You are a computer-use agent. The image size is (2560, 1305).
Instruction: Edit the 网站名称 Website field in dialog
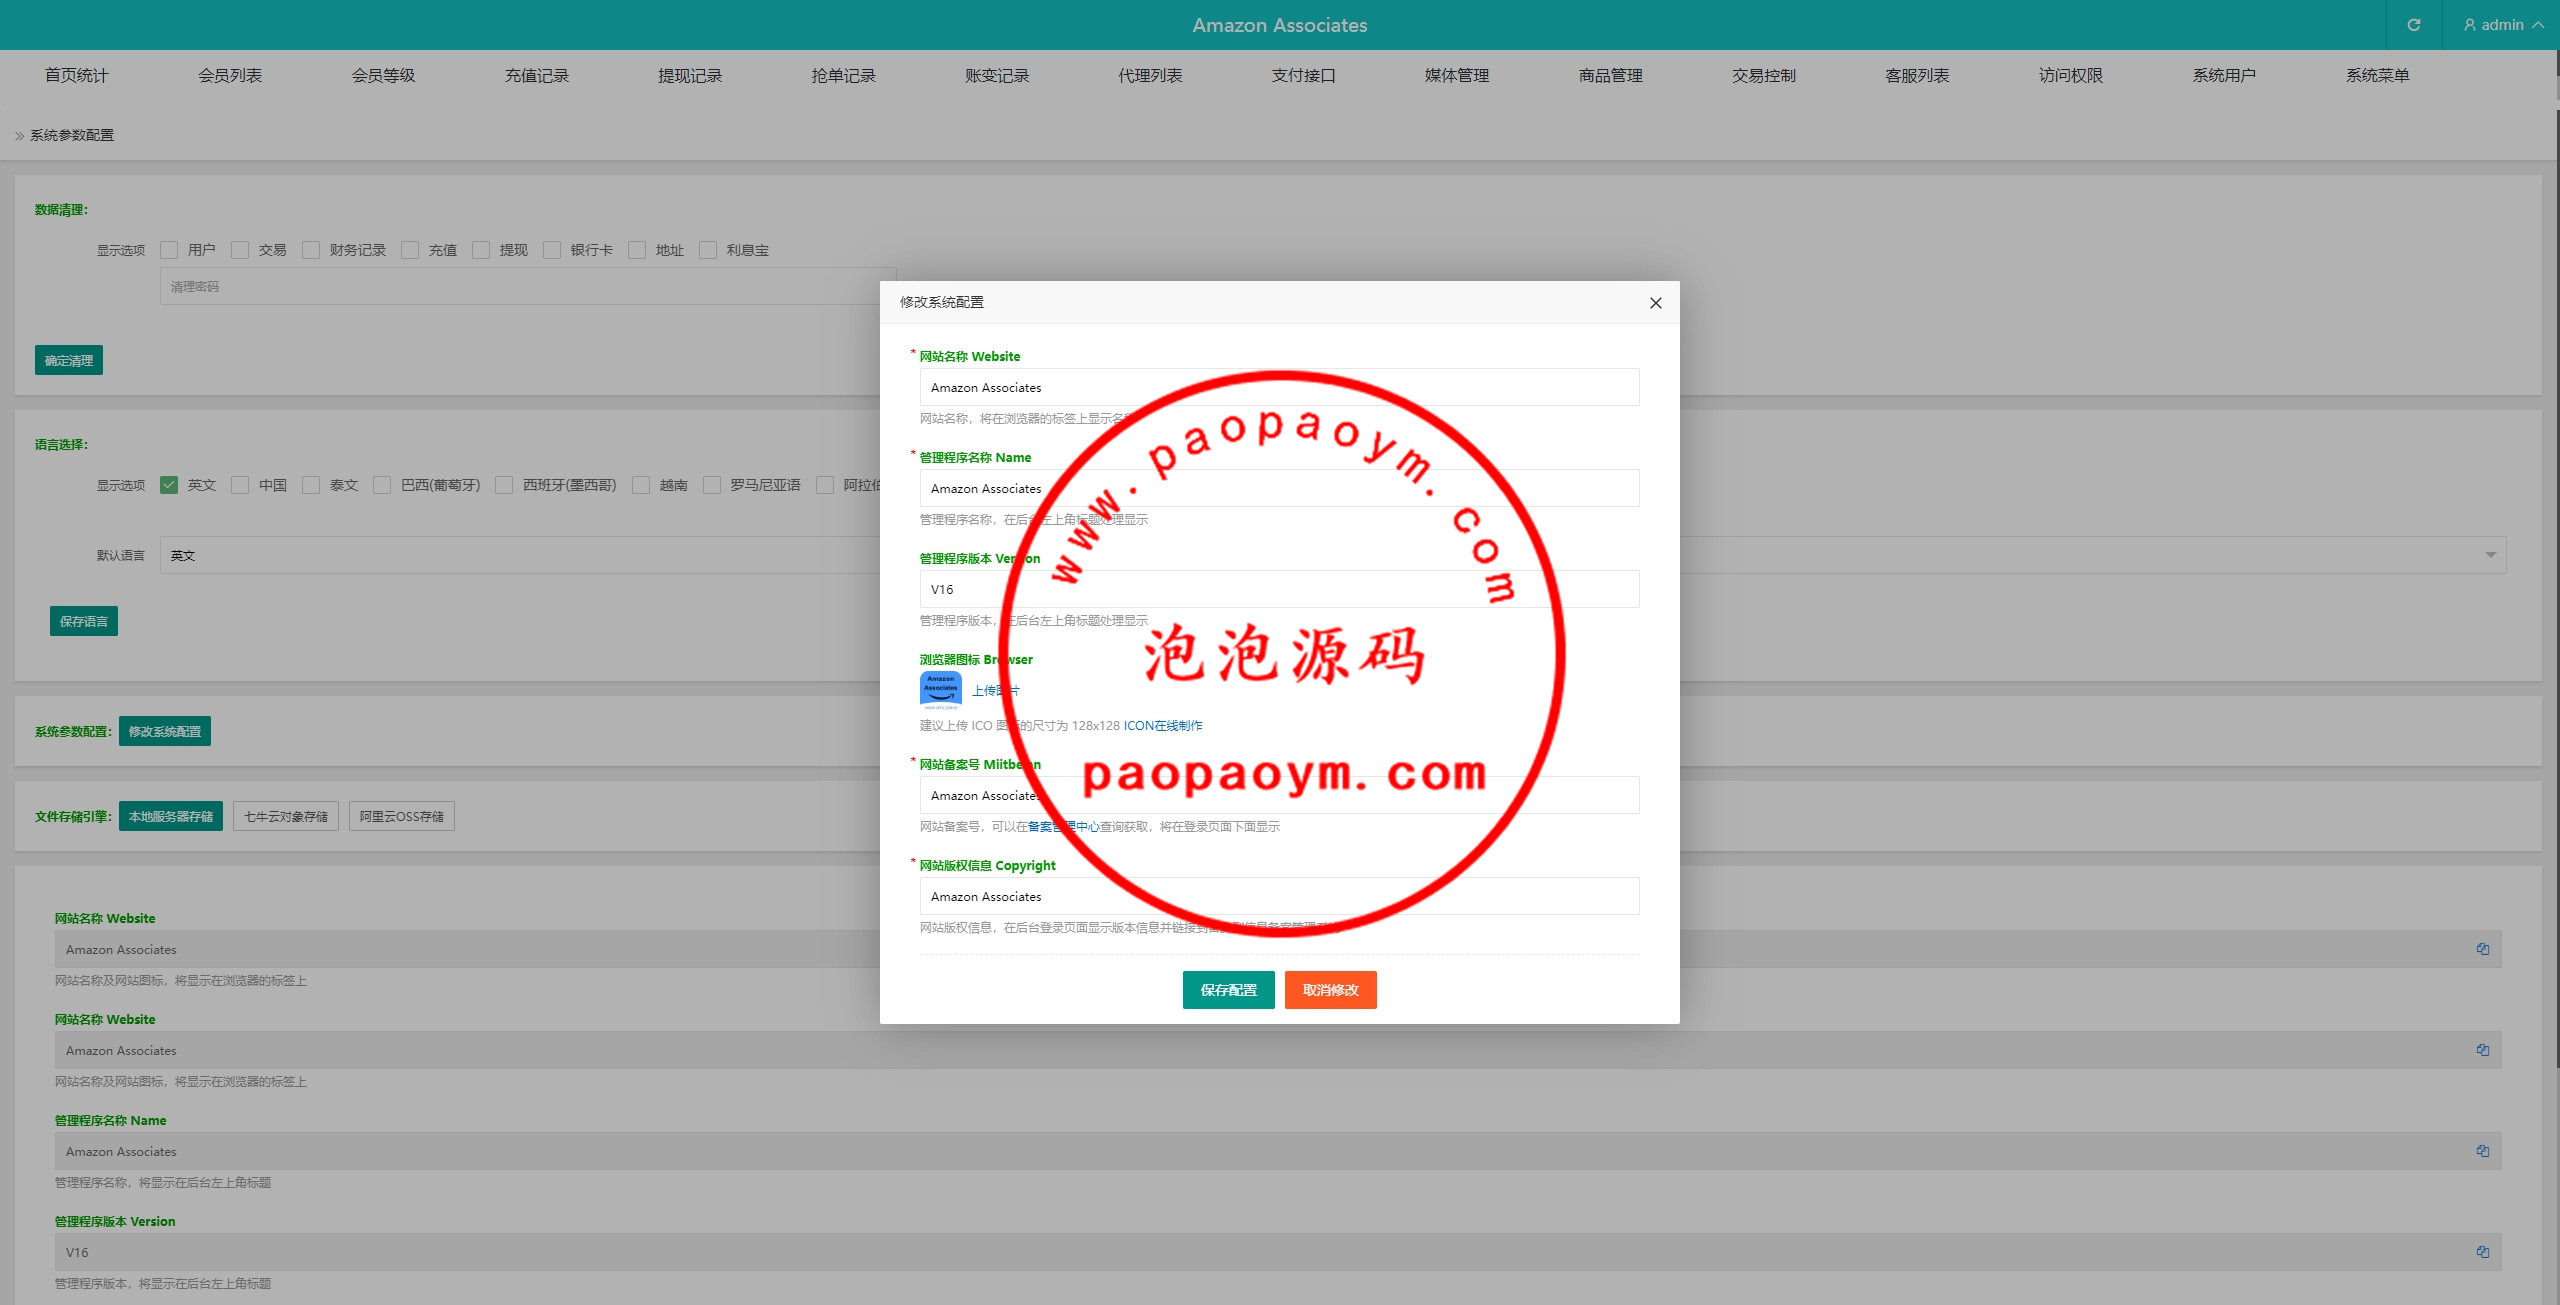(1279, 387)
